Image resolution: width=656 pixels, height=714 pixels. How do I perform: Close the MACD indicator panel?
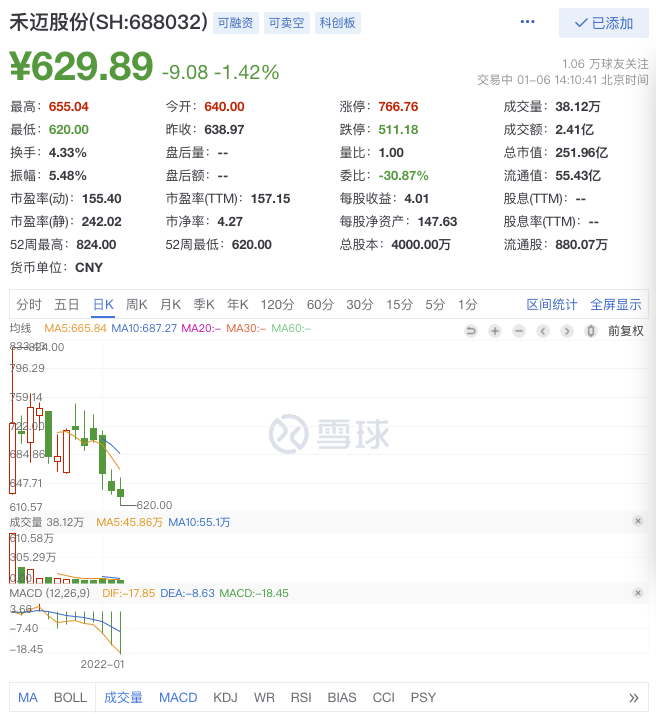[x=638, y=593]
